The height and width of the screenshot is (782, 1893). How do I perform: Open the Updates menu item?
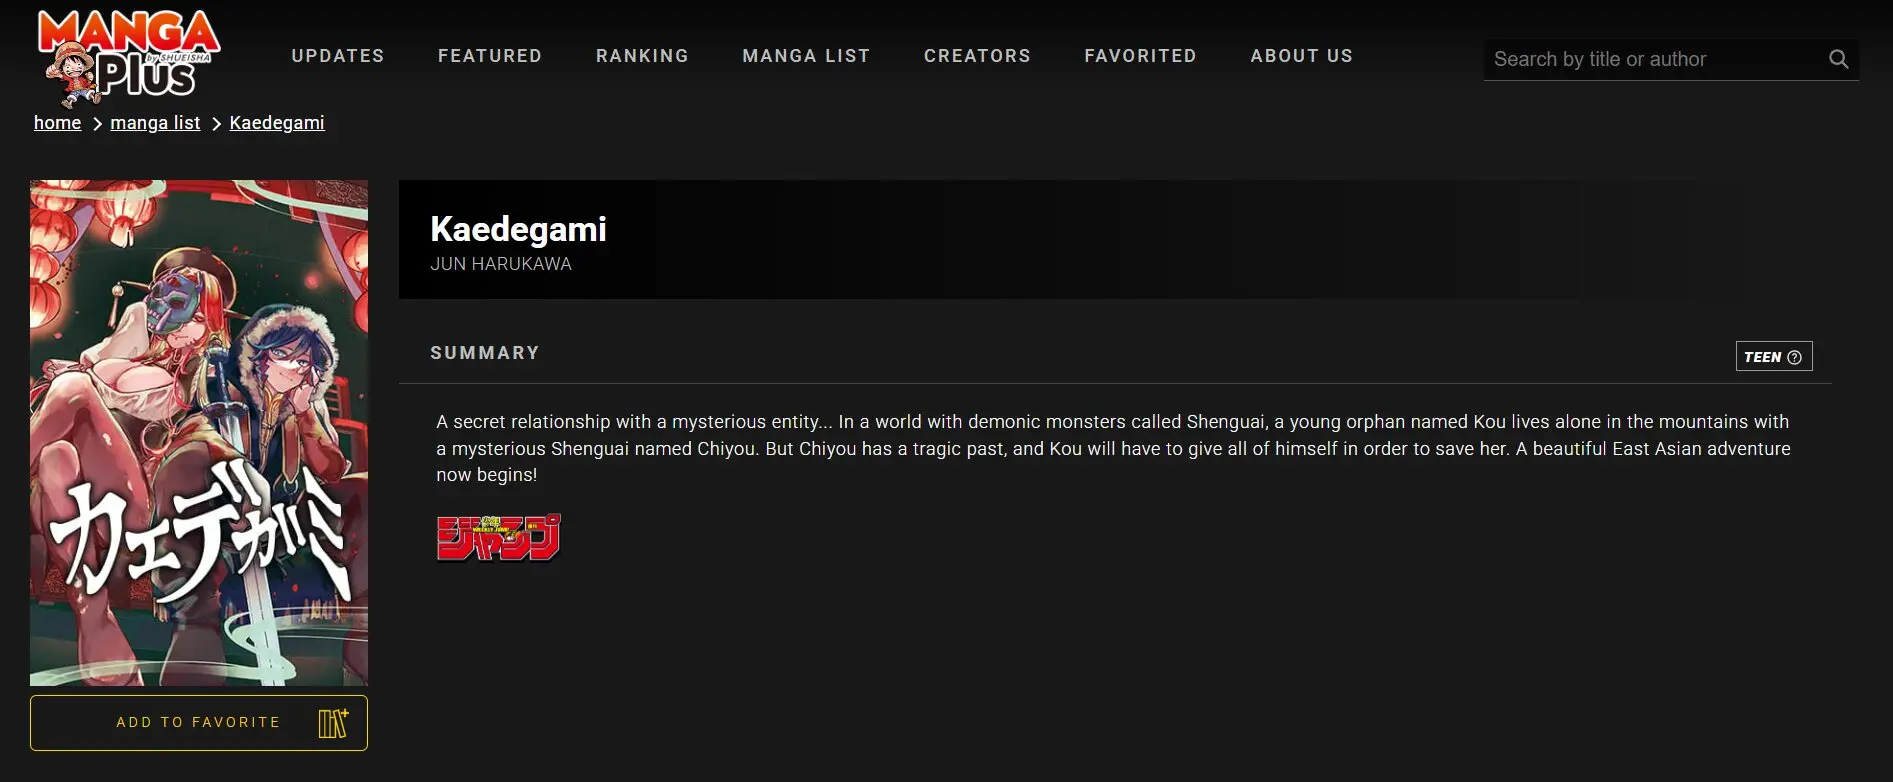click(x=338, y=56)
